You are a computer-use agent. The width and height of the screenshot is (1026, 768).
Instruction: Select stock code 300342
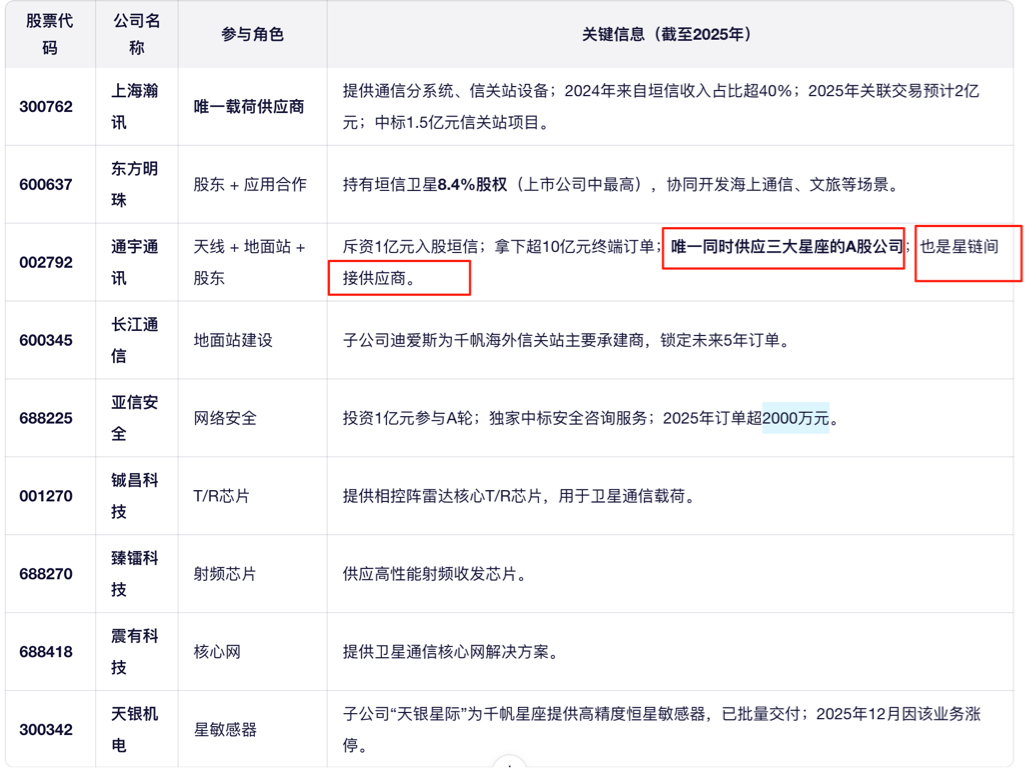pyautogui.click(x=46, y=729)
